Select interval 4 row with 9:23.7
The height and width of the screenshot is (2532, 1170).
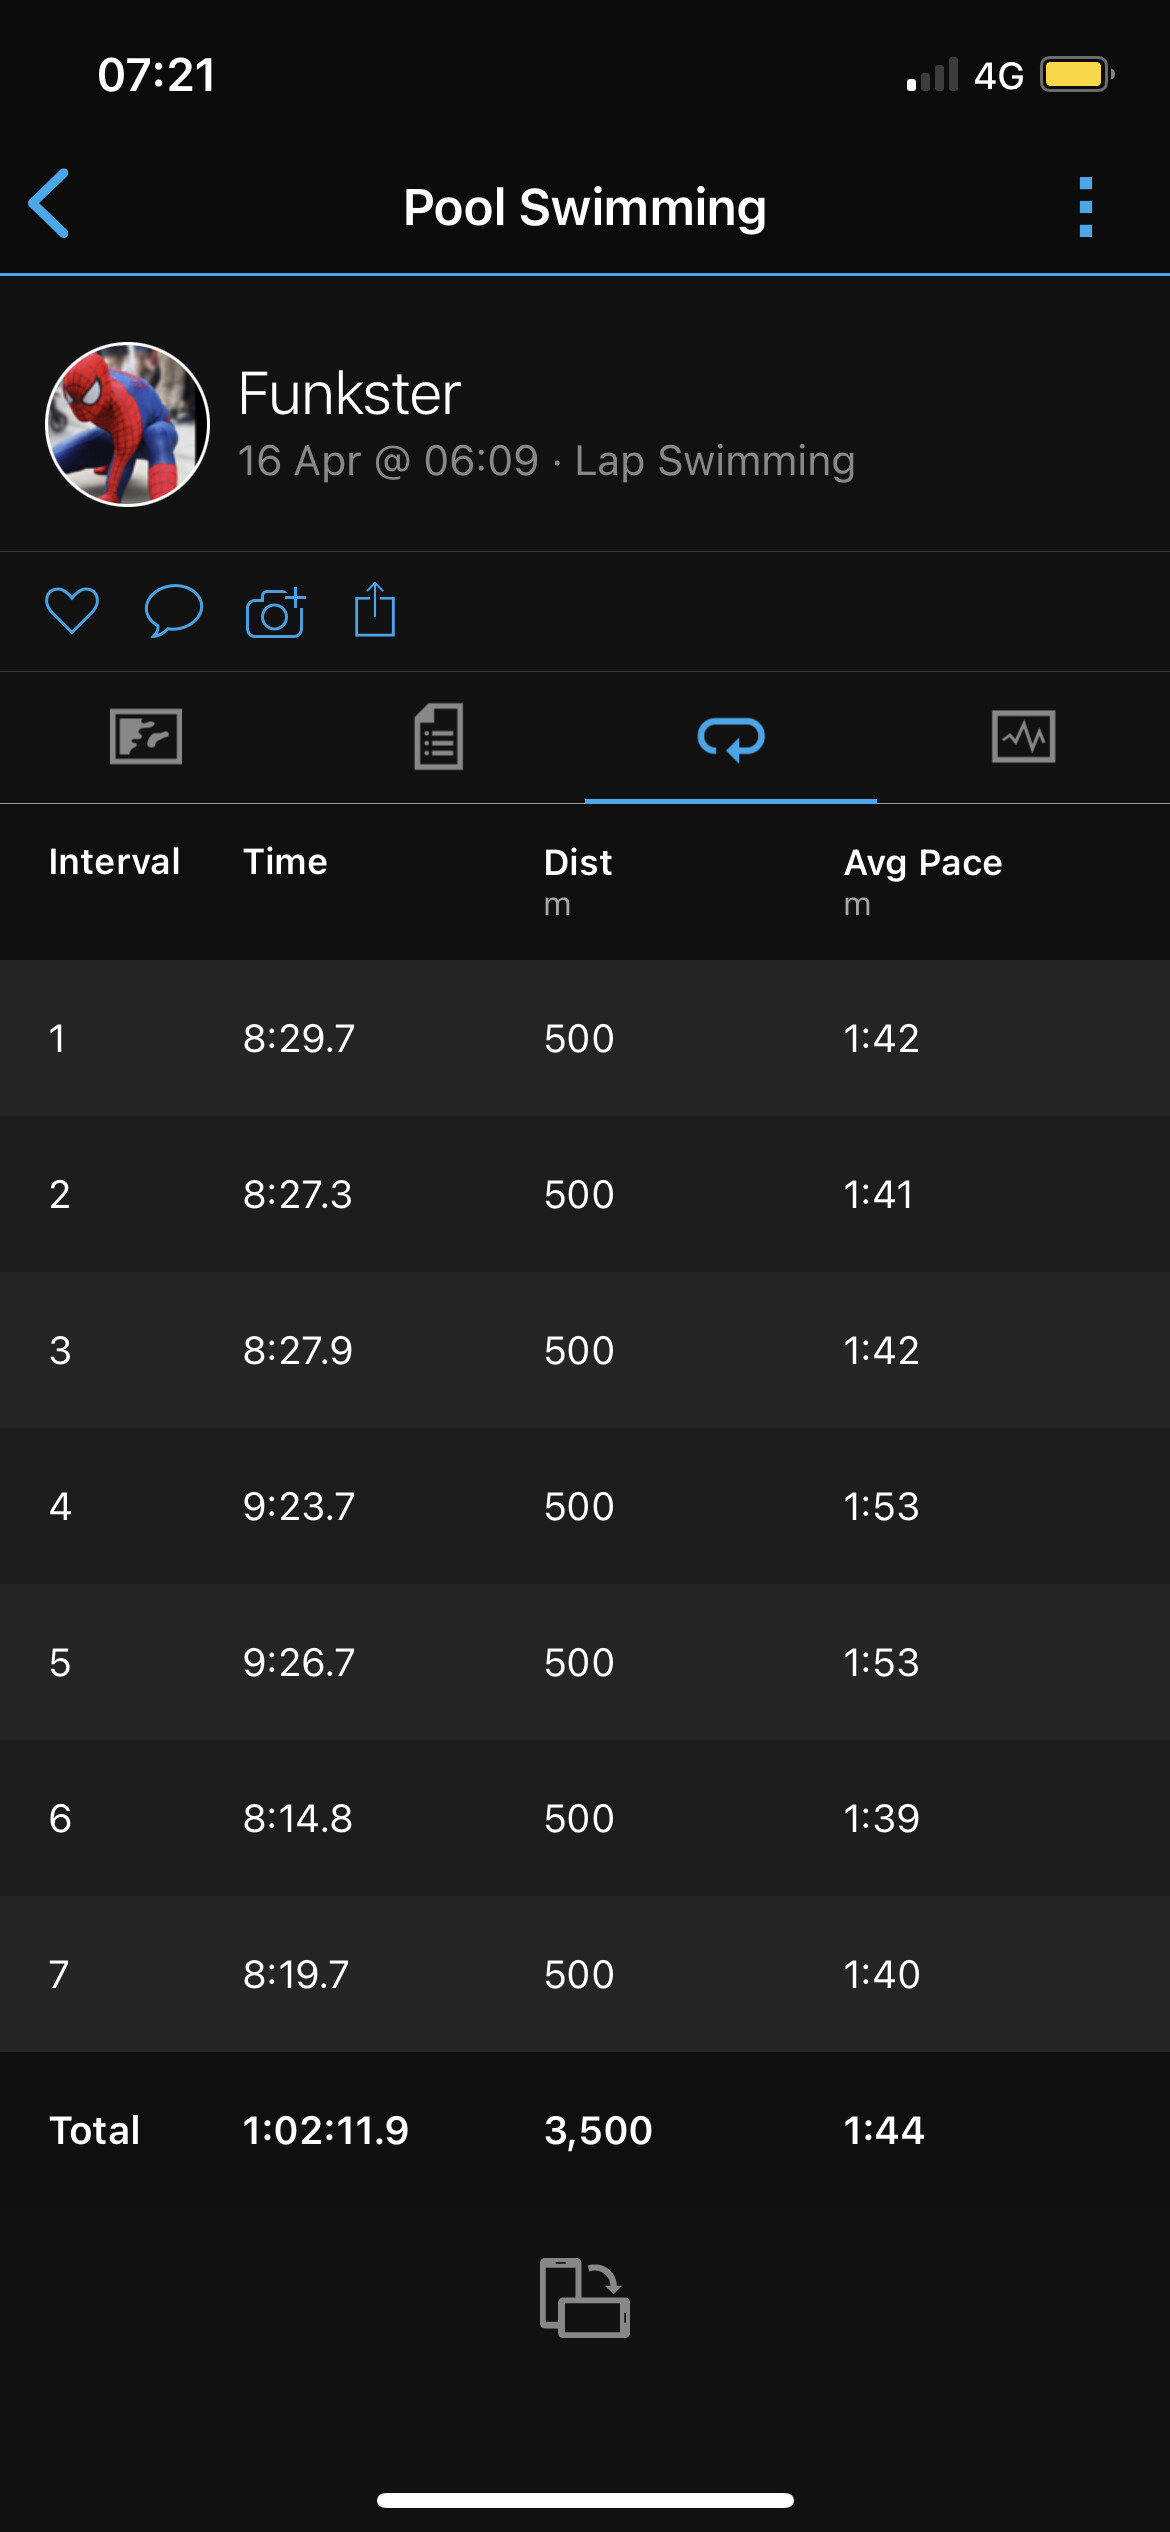pos(585,1506)
